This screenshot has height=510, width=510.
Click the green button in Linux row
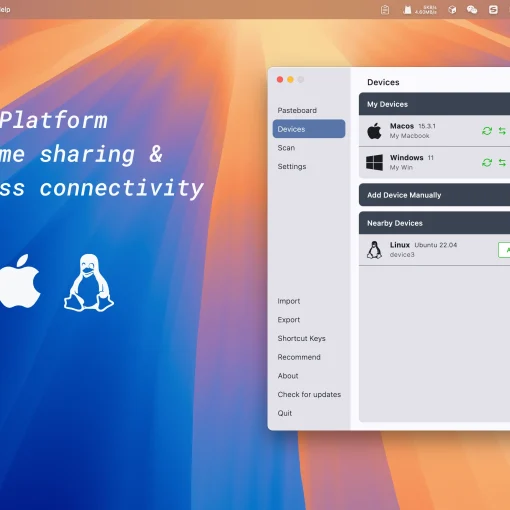(x=504, y=250)
